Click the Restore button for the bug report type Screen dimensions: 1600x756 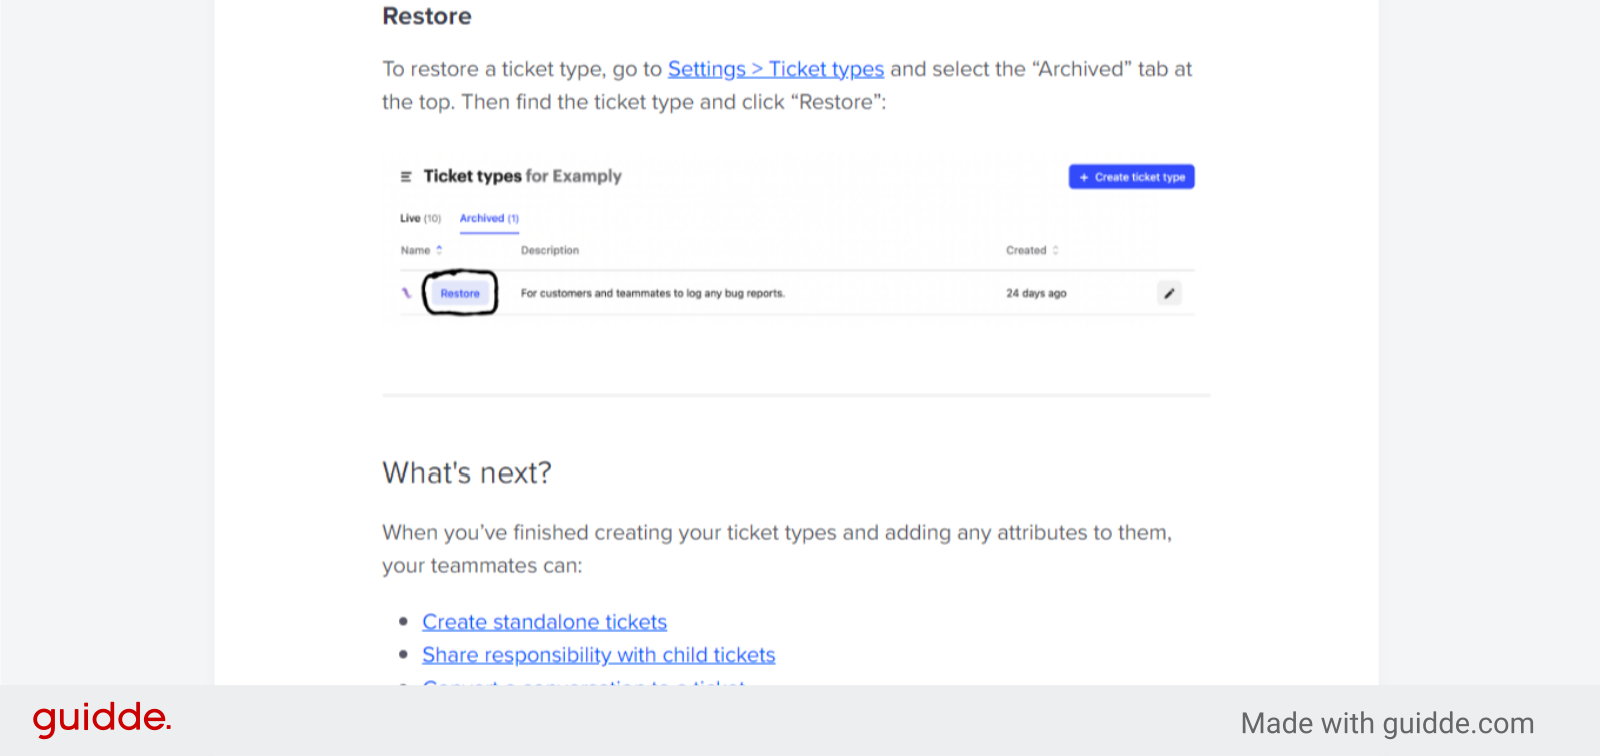(x=460, y=293)
